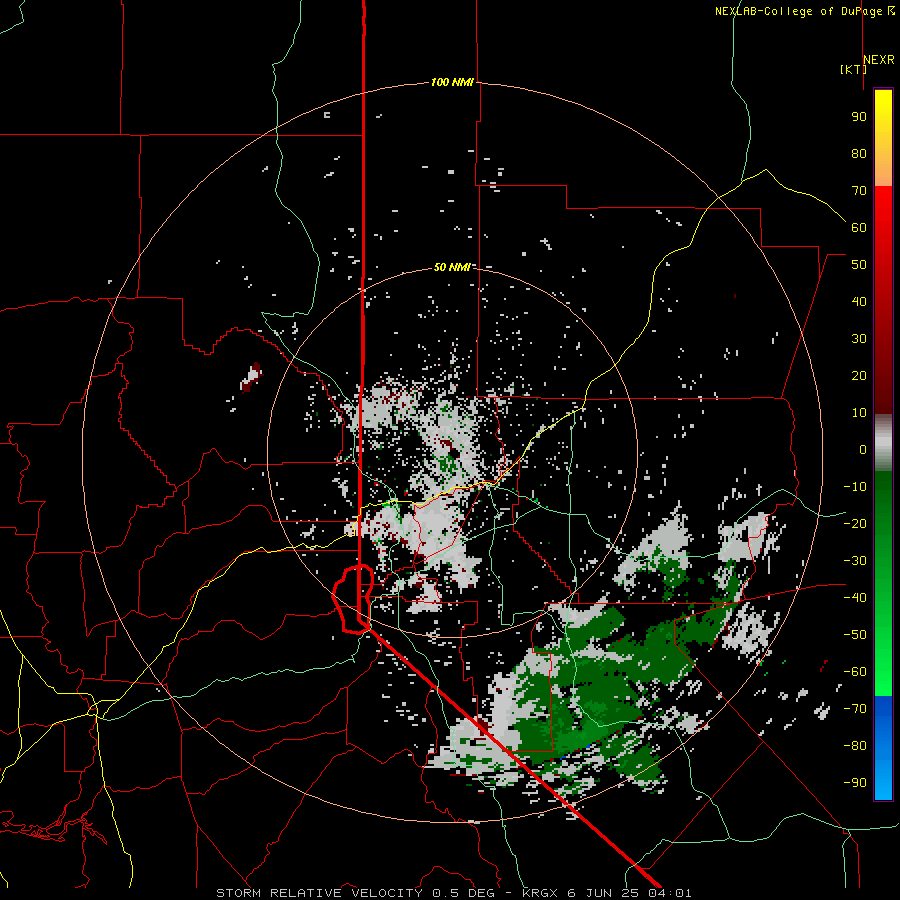Click the 50 value on the velocity scale
Viewport: 900px width, 900px height.
(859, 265)
